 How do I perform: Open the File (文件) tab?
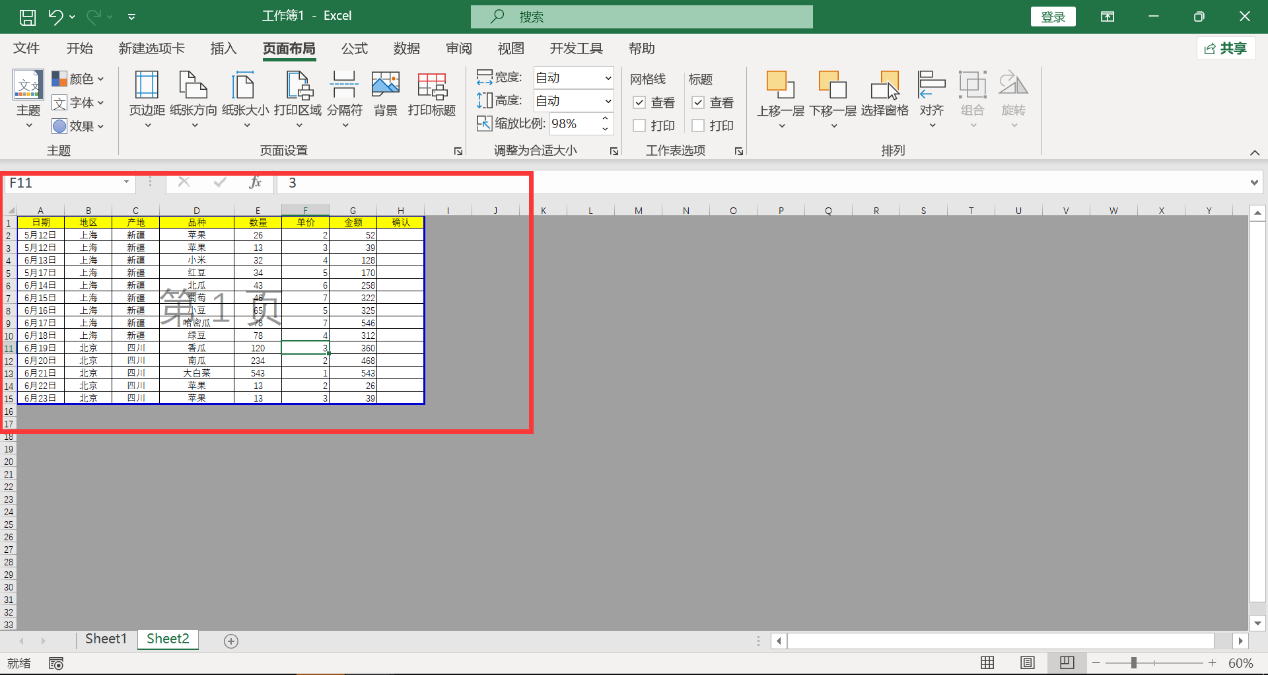click(27, 48)
